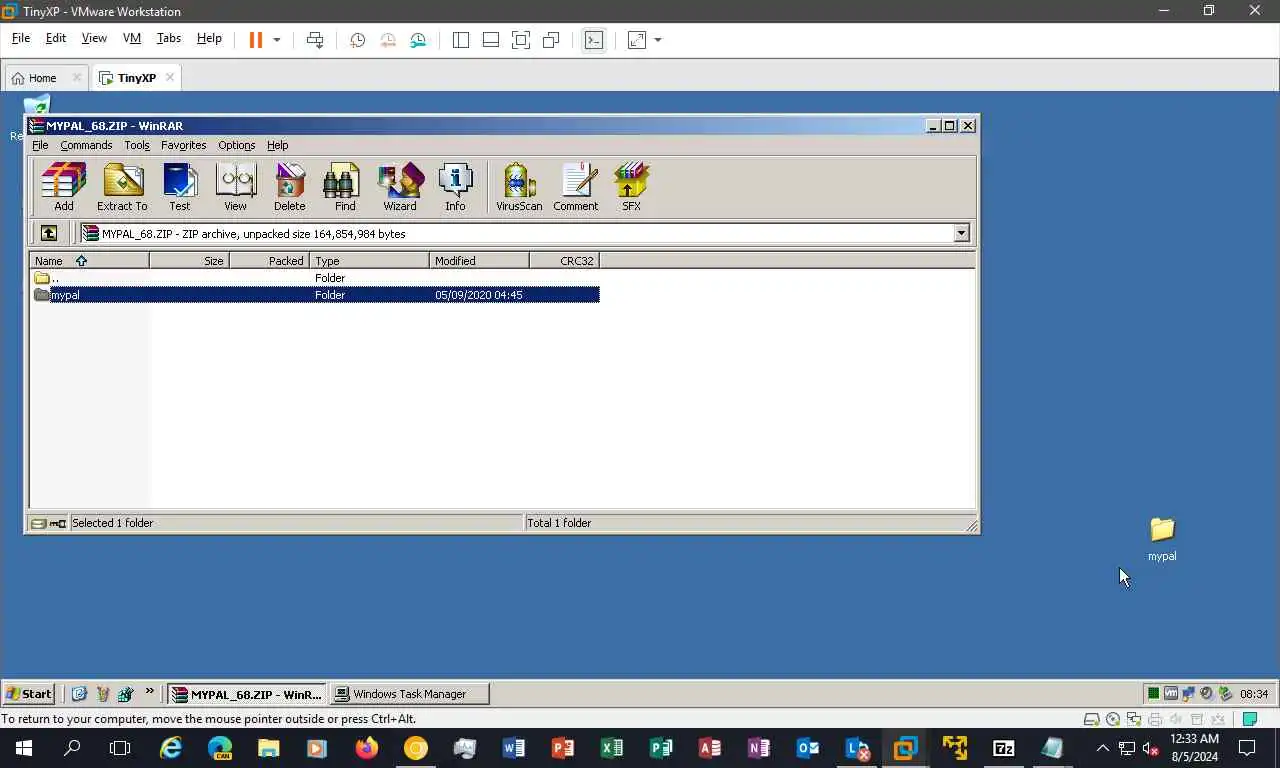This screenshot has height=768, width=1280.
Task: Run VirusScan on the archive
Action: click(x=519, y=187)
